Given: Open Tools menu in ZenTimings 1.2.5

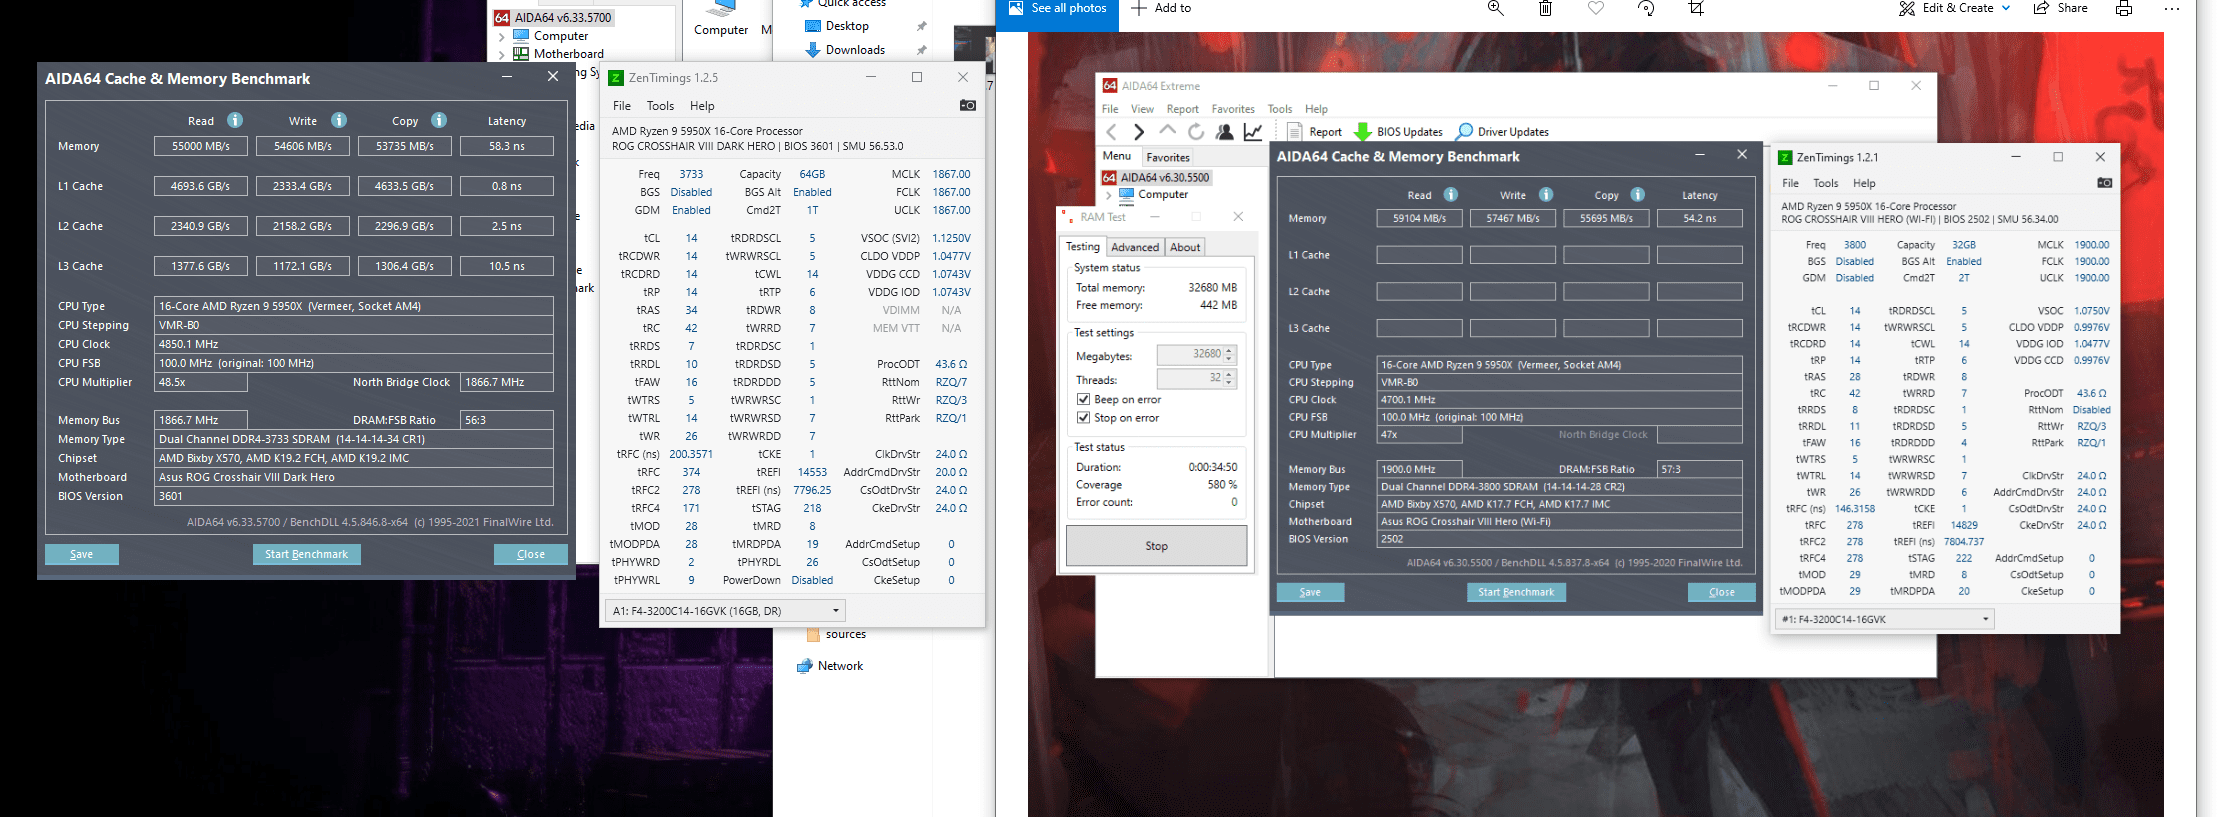Looking at the screenshot, I should (x=660, y=106).
